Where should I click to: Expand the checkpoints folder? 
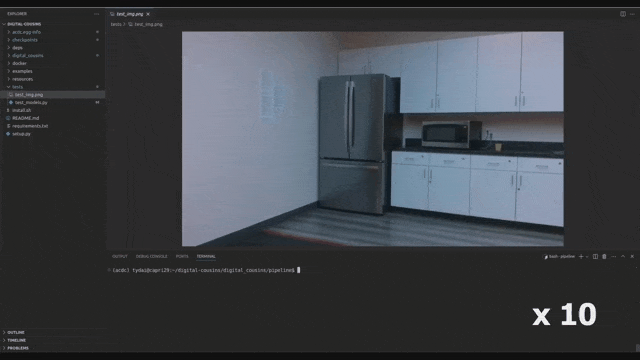[x=24, y=40]
